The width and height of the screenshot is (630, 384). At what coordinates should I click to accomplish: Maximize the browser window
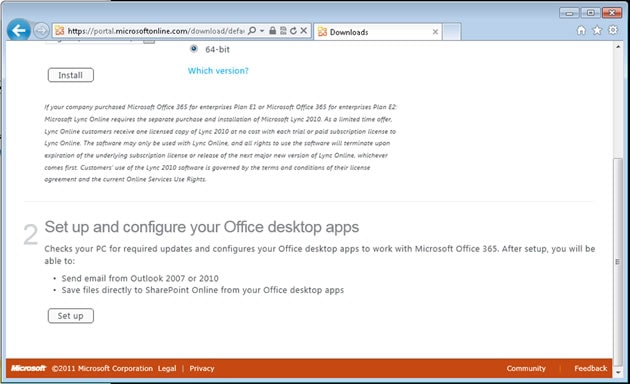tap(590, 13)
